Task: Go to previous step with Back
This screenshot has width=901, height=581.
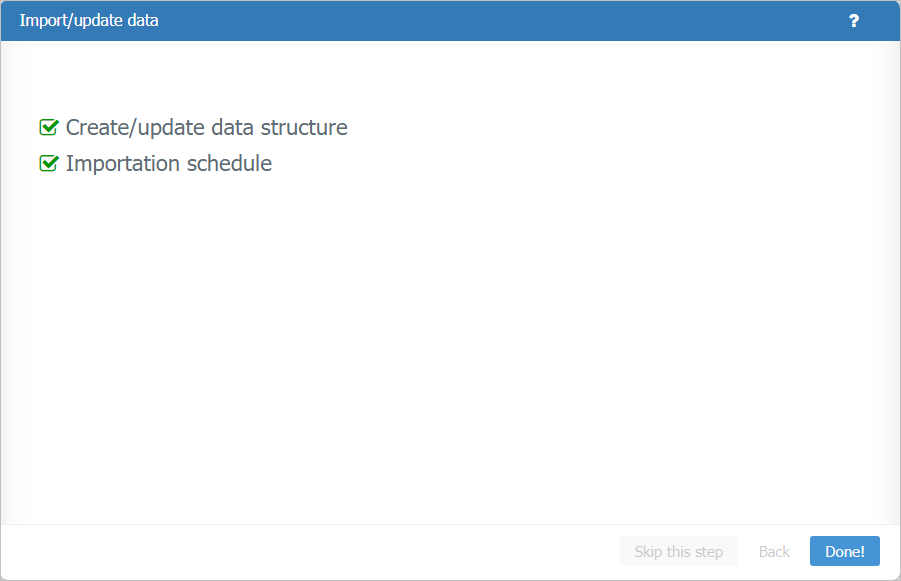Action: pos(774,552)
